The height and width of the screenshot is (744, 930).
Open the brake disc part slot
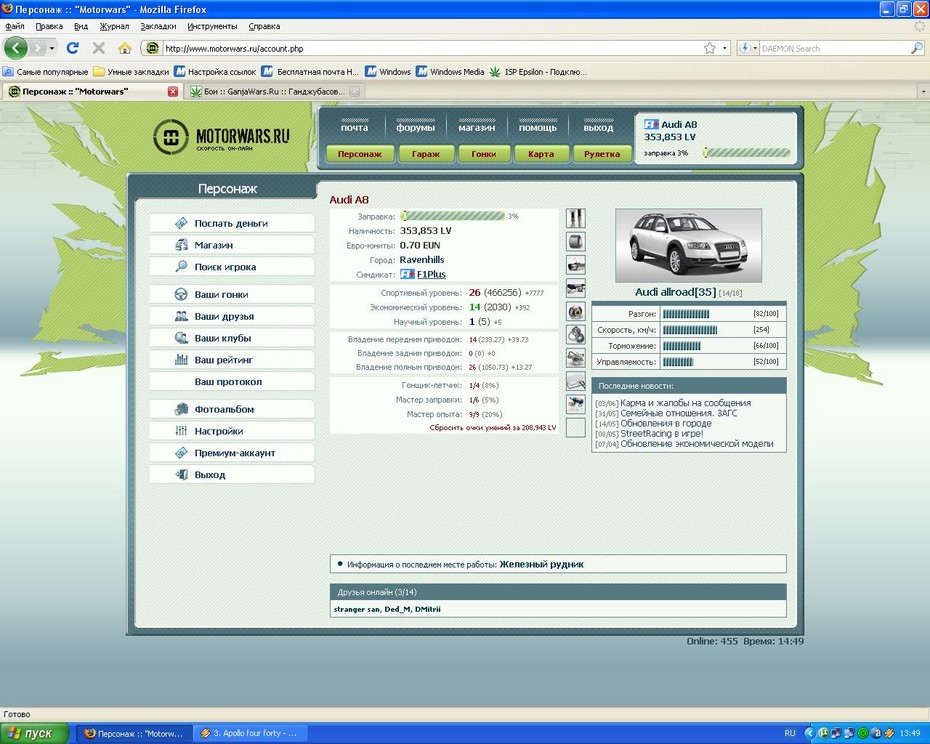(575, 311)
